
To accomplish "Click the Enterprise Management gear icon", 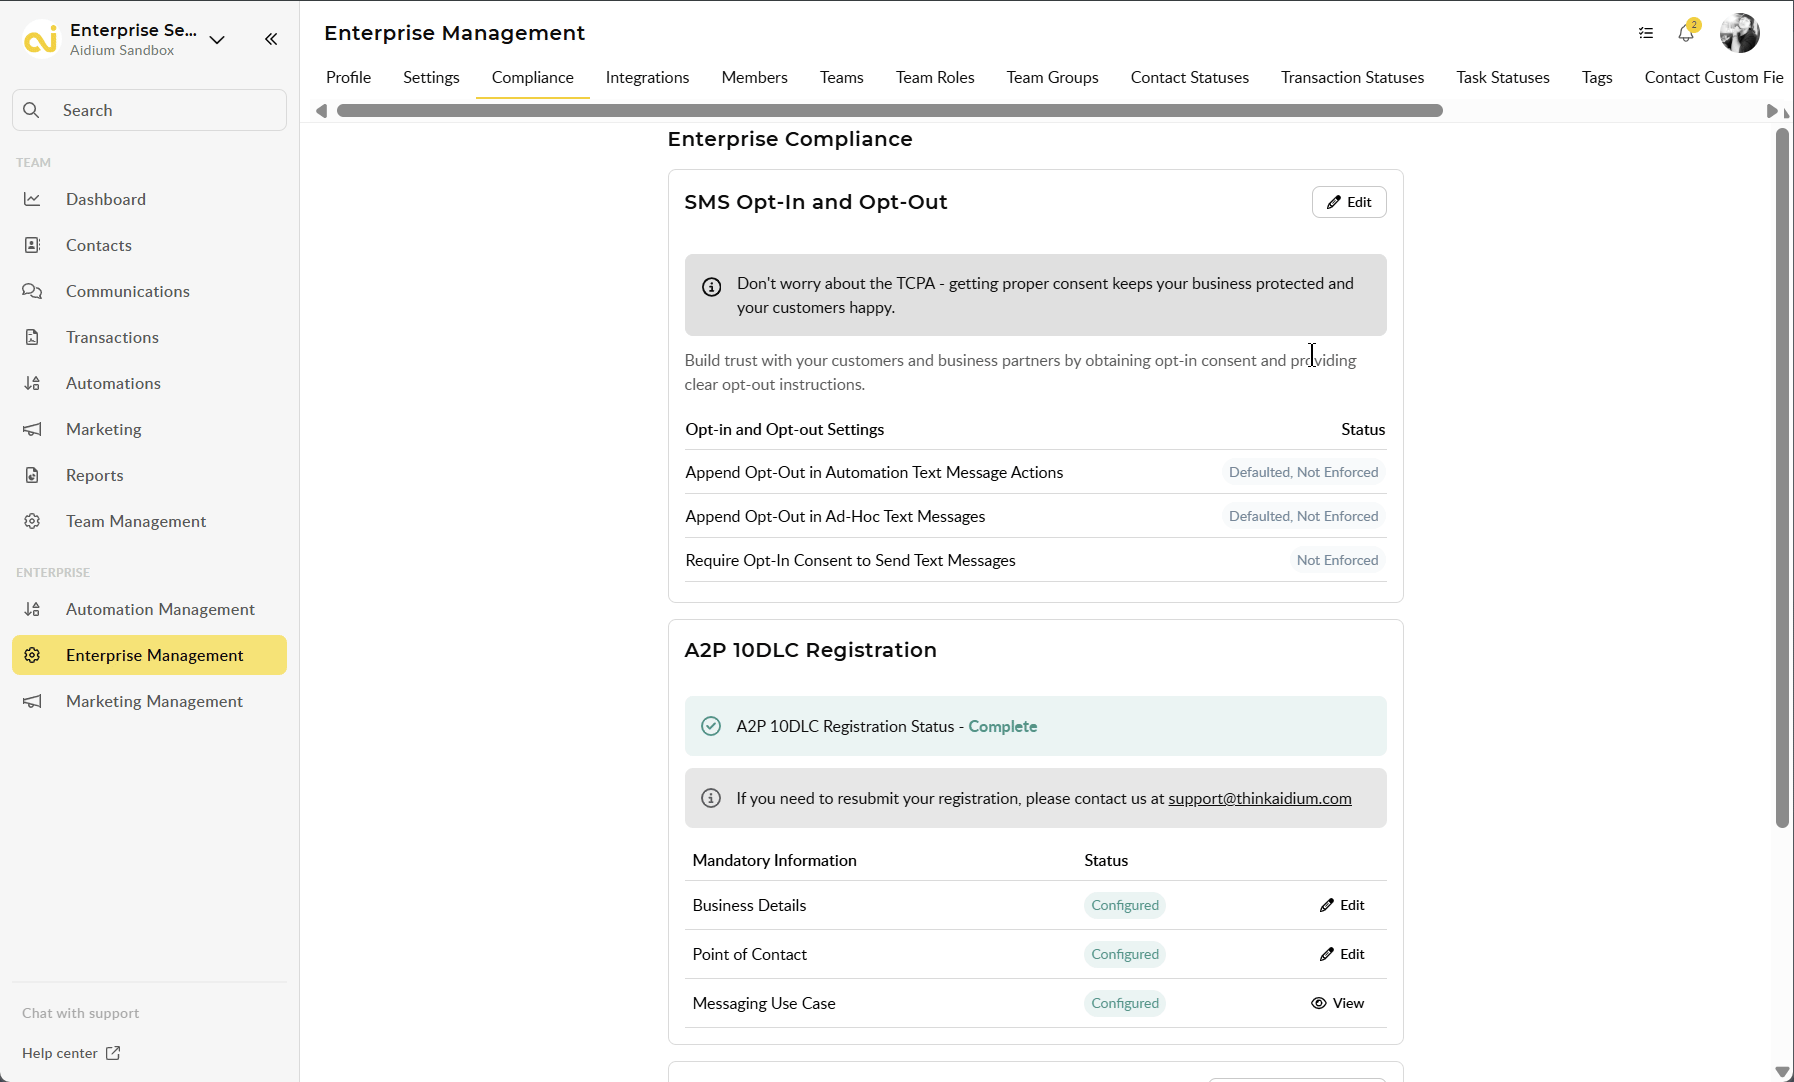I will point(32,655).
